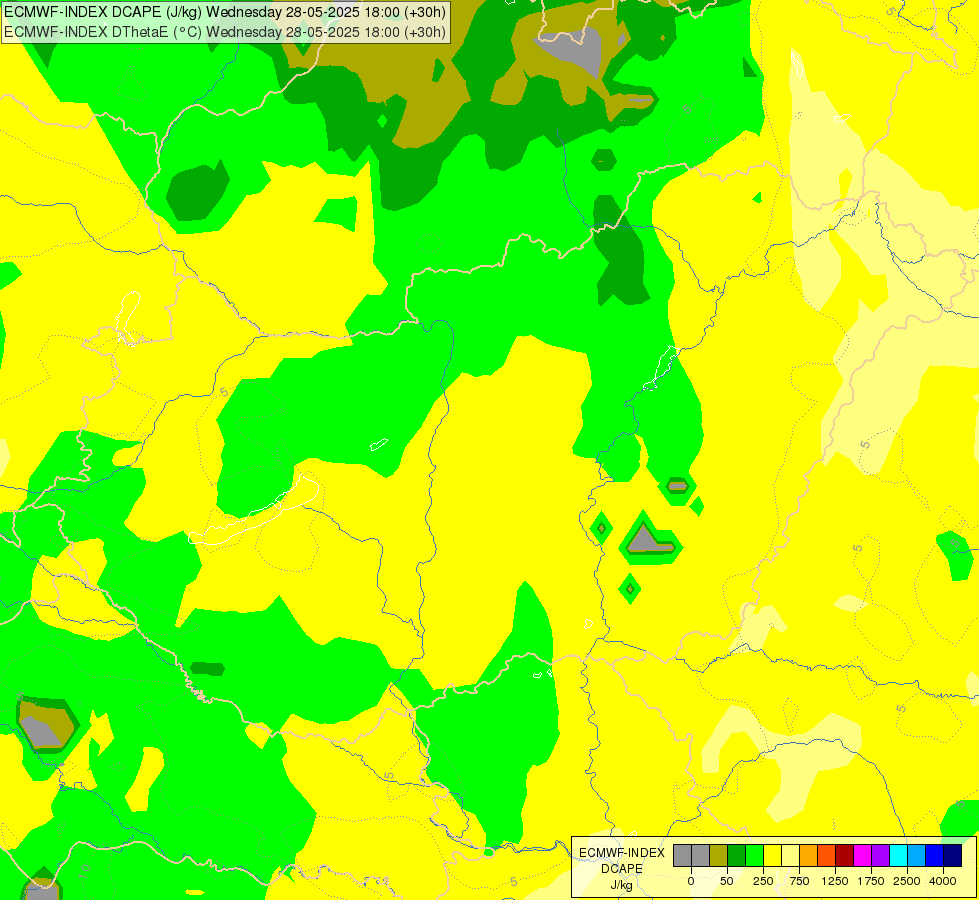Click the olive swatch in the DCAPE legend
Image resolution: width=979 pixels, height=900 pixels.
pos(718,856)
